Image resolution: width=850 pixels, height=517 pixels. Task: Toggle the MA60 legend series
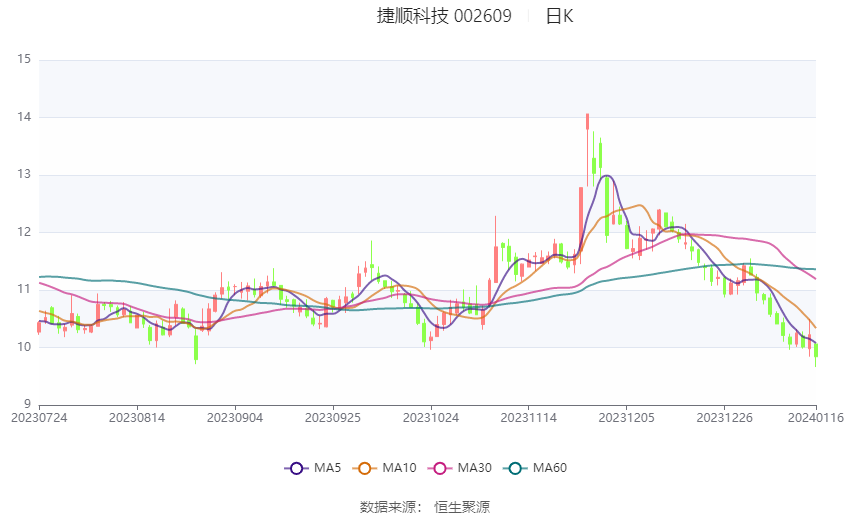535,468
